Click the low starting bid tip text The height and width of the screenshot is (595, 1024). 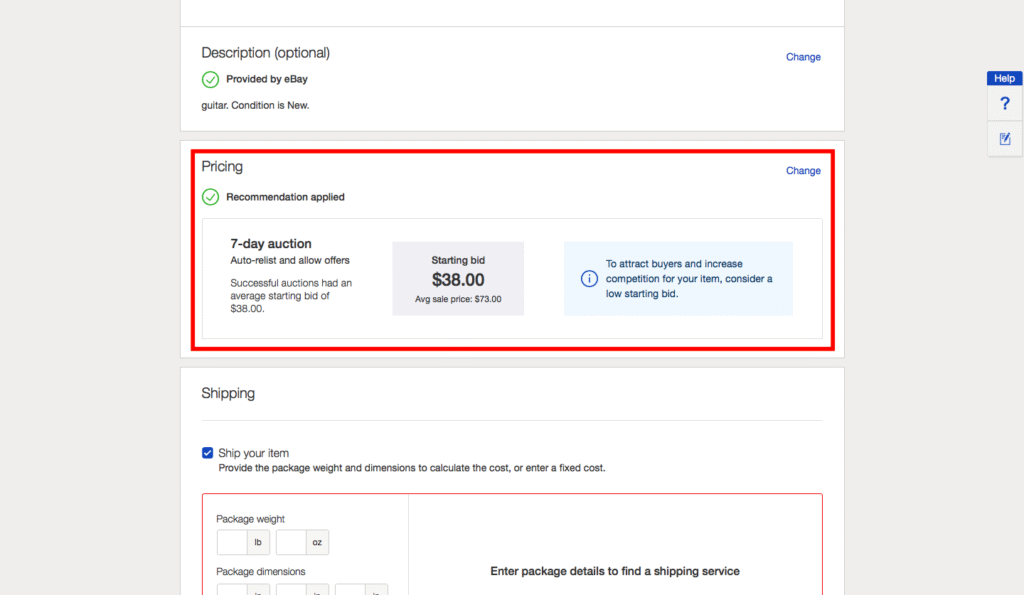tap(688, 279)
